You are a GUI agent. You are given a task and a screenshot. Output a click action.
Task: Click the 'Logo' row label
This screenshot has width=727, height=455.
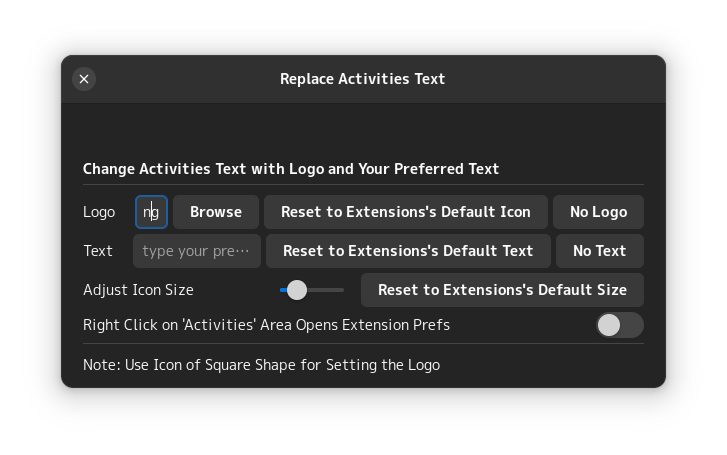click(99, 212)
